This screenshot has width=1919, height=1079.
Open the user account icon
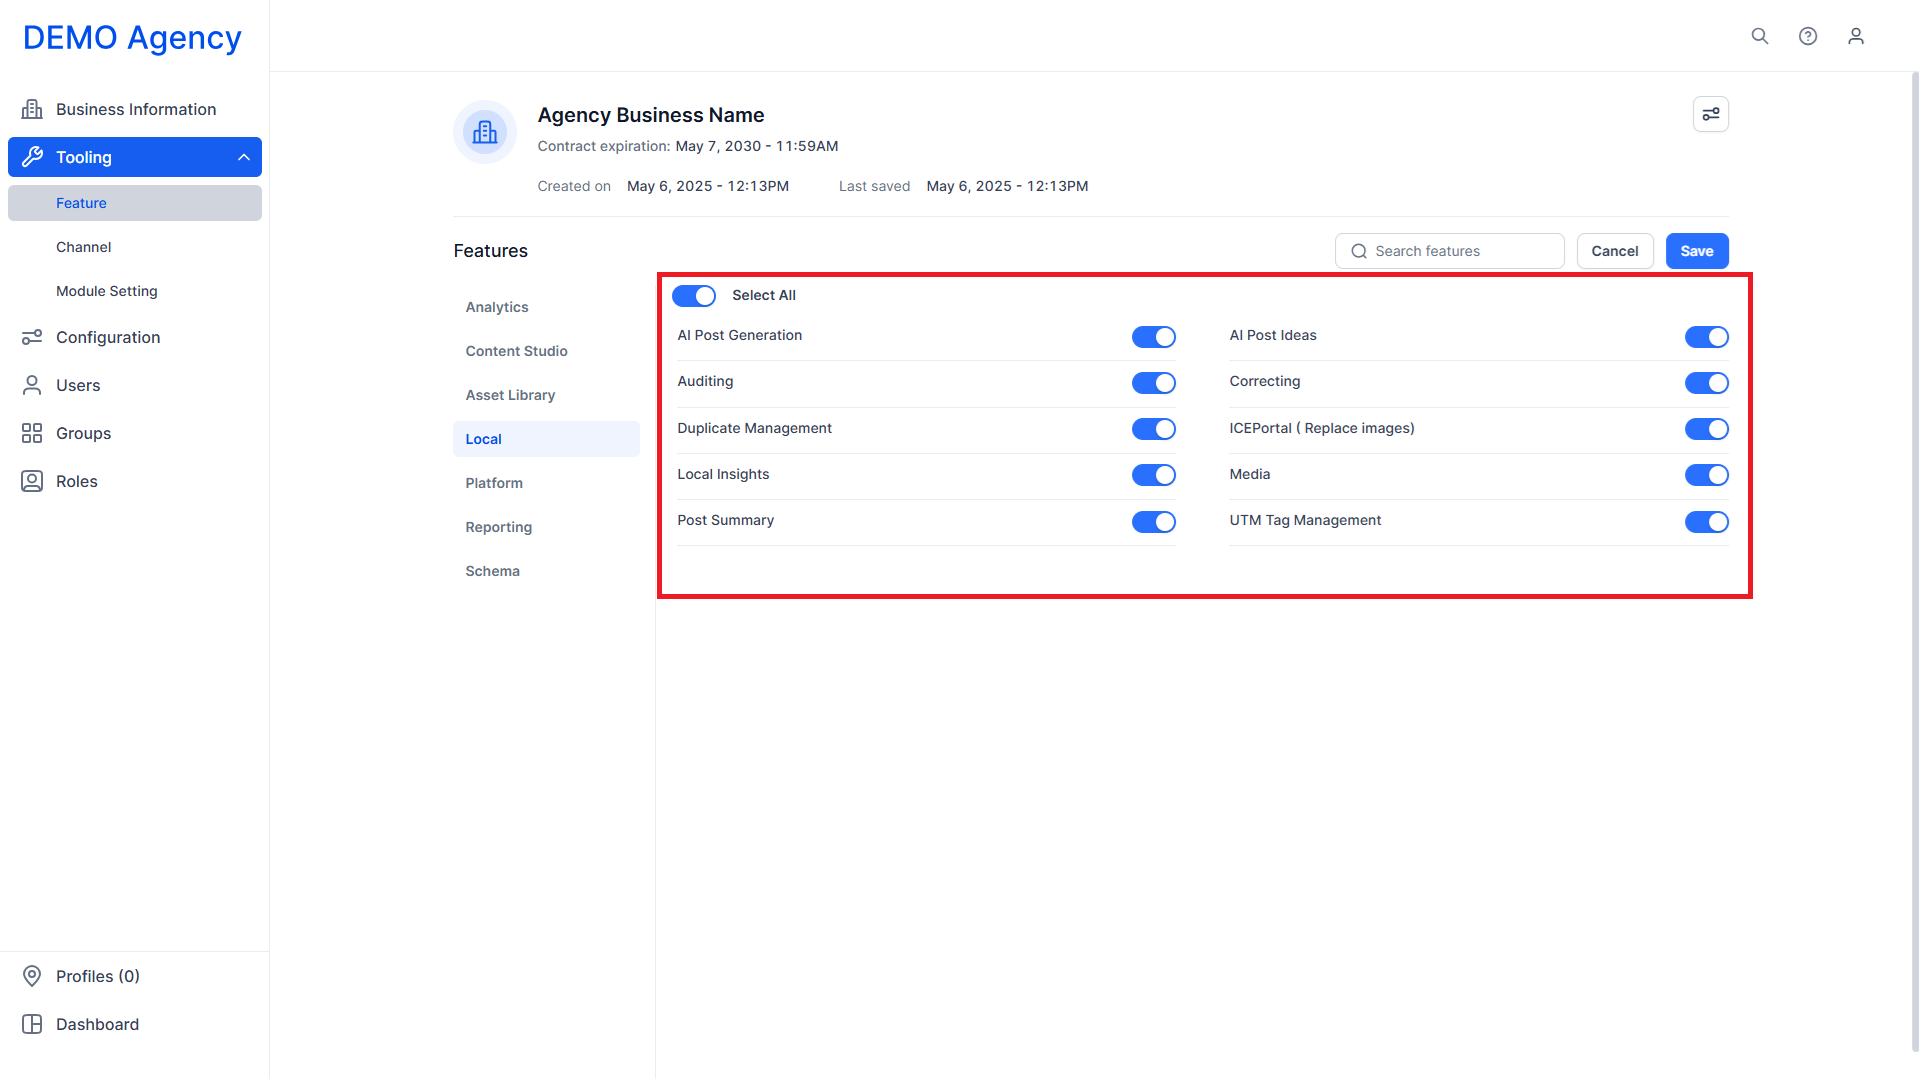tap(1856, 36)
